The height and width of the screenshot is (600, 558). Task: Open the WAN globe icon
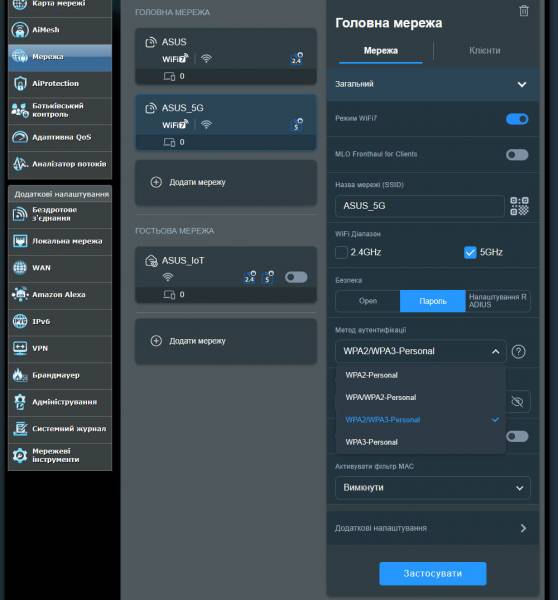point(20,268)
